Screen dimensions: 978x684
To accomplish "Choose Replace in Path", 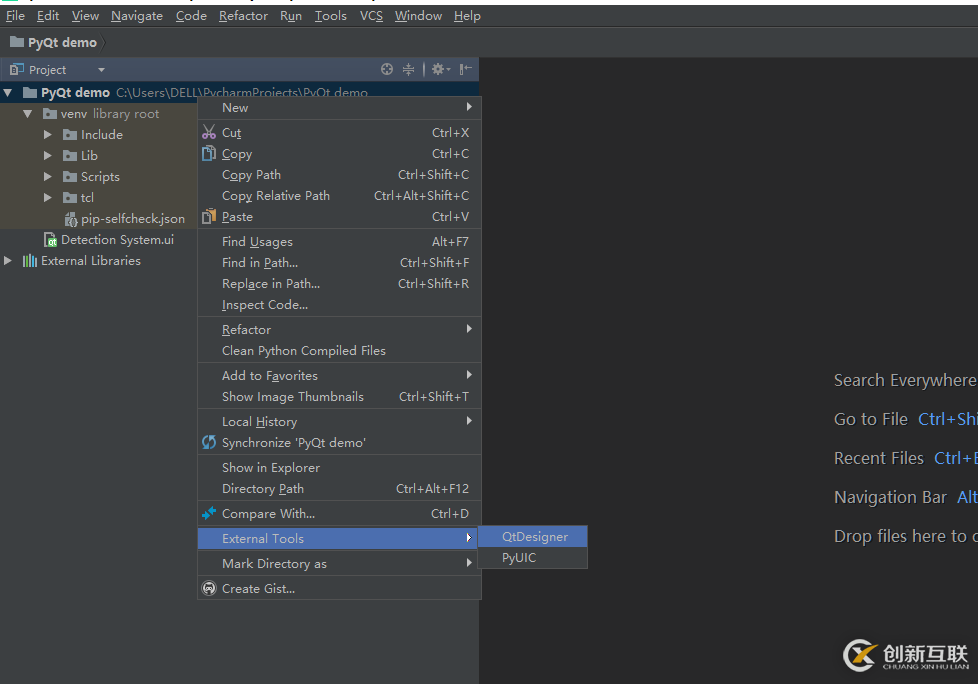I will (339, 284).
